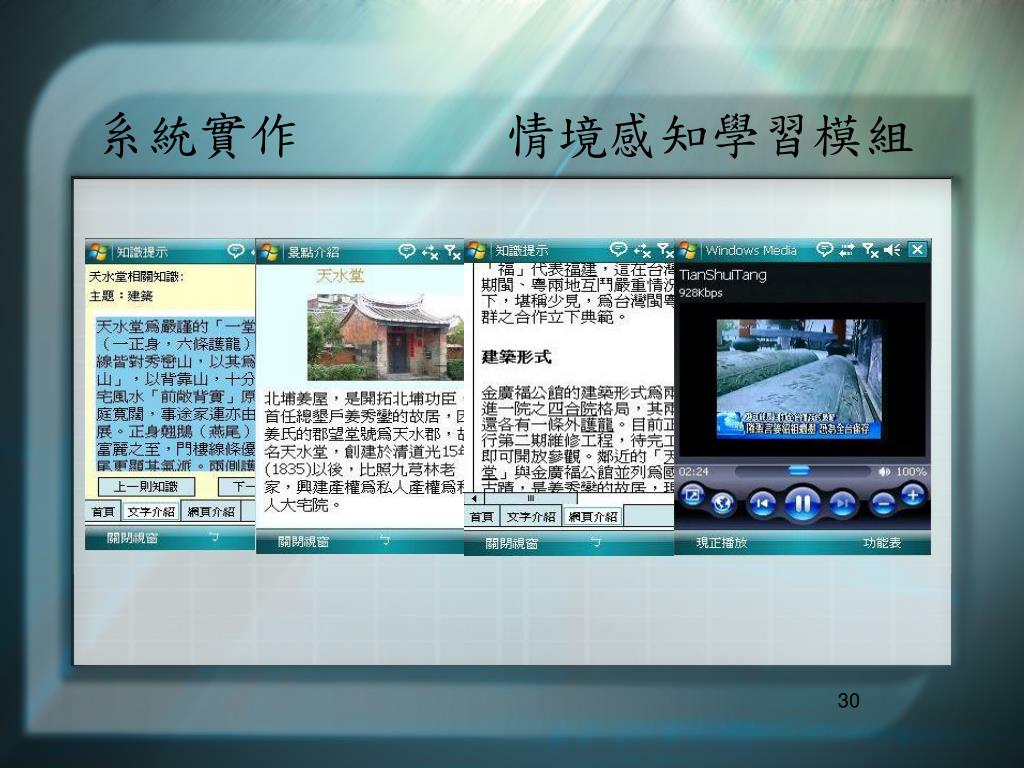Click the 02:24 elapsed time label

(694, 472)
